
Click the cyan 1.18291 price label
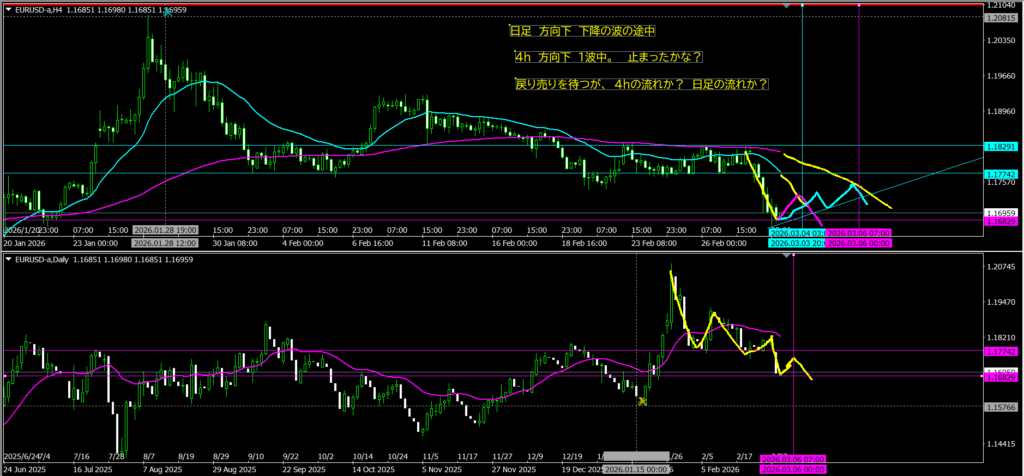point(1000,146)
